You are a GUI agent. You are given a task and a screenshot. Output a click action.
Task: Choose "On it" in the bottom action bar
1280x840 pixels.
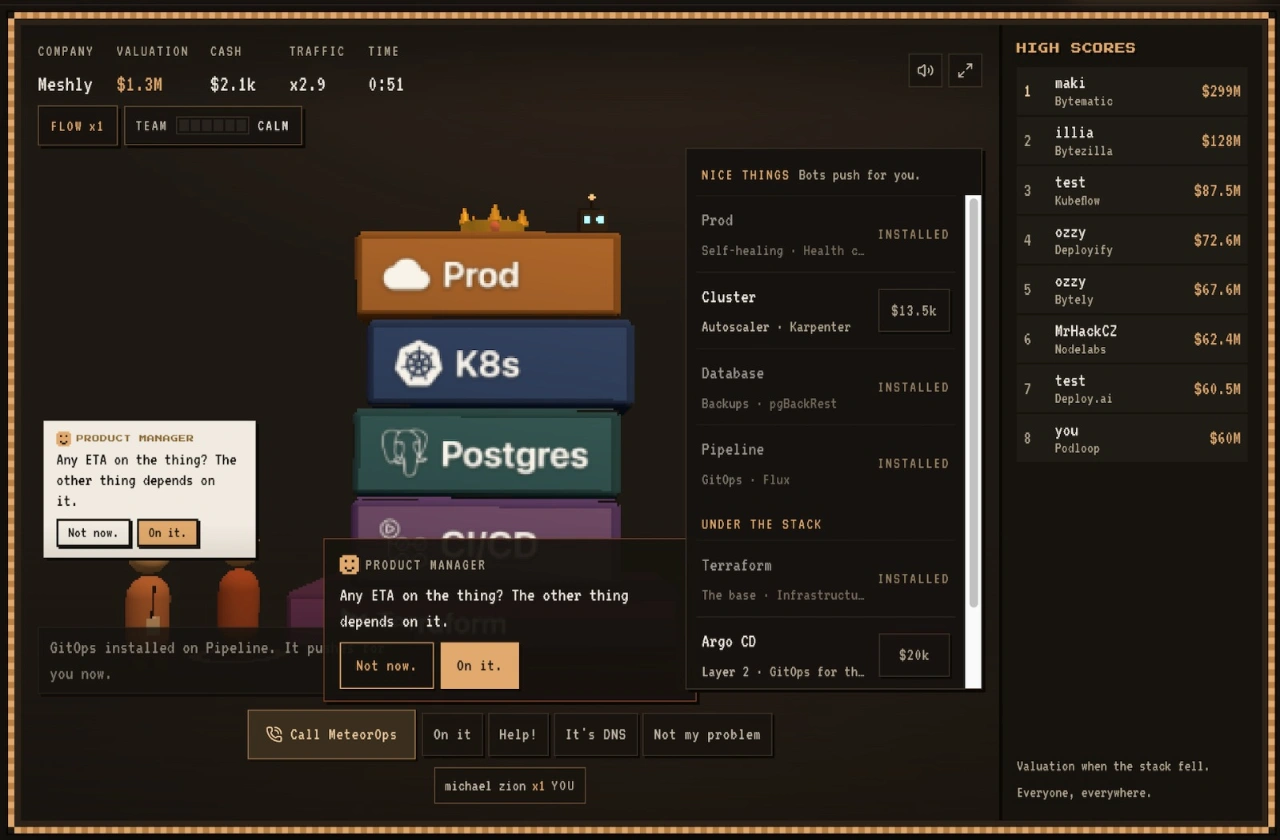452,734
